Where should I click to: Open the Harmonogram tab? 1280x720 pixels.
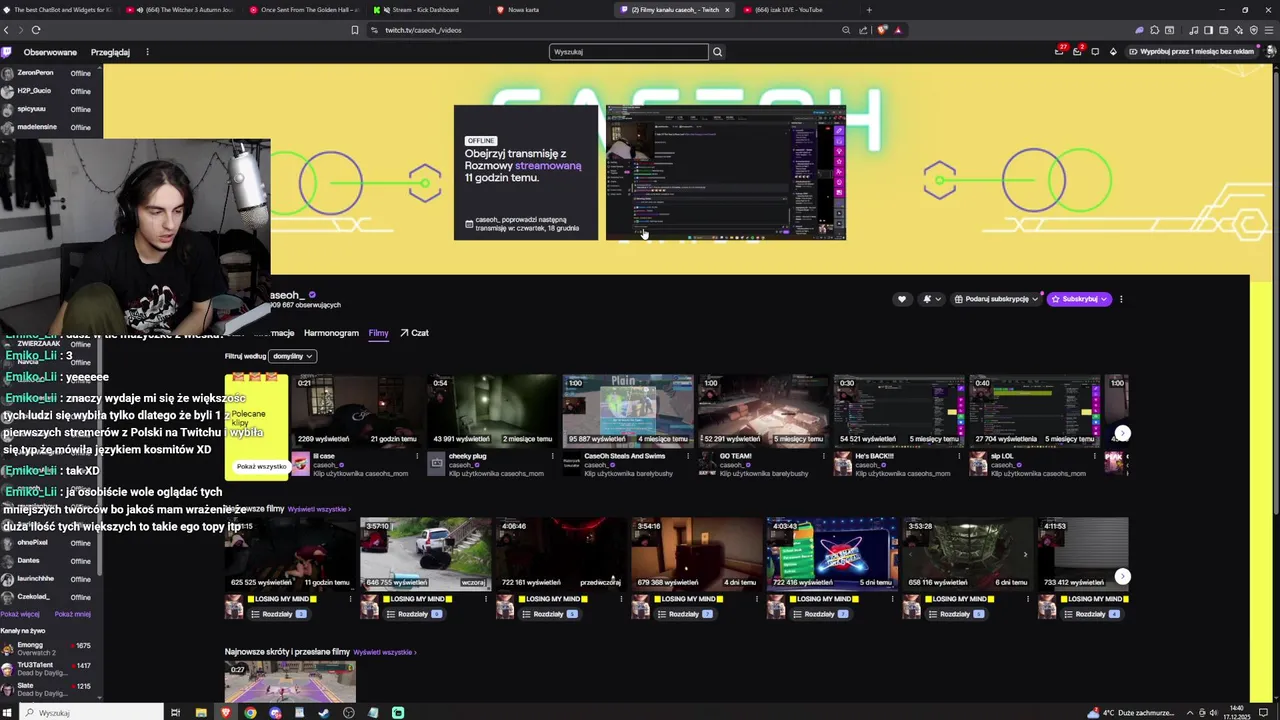pos(331,333)
